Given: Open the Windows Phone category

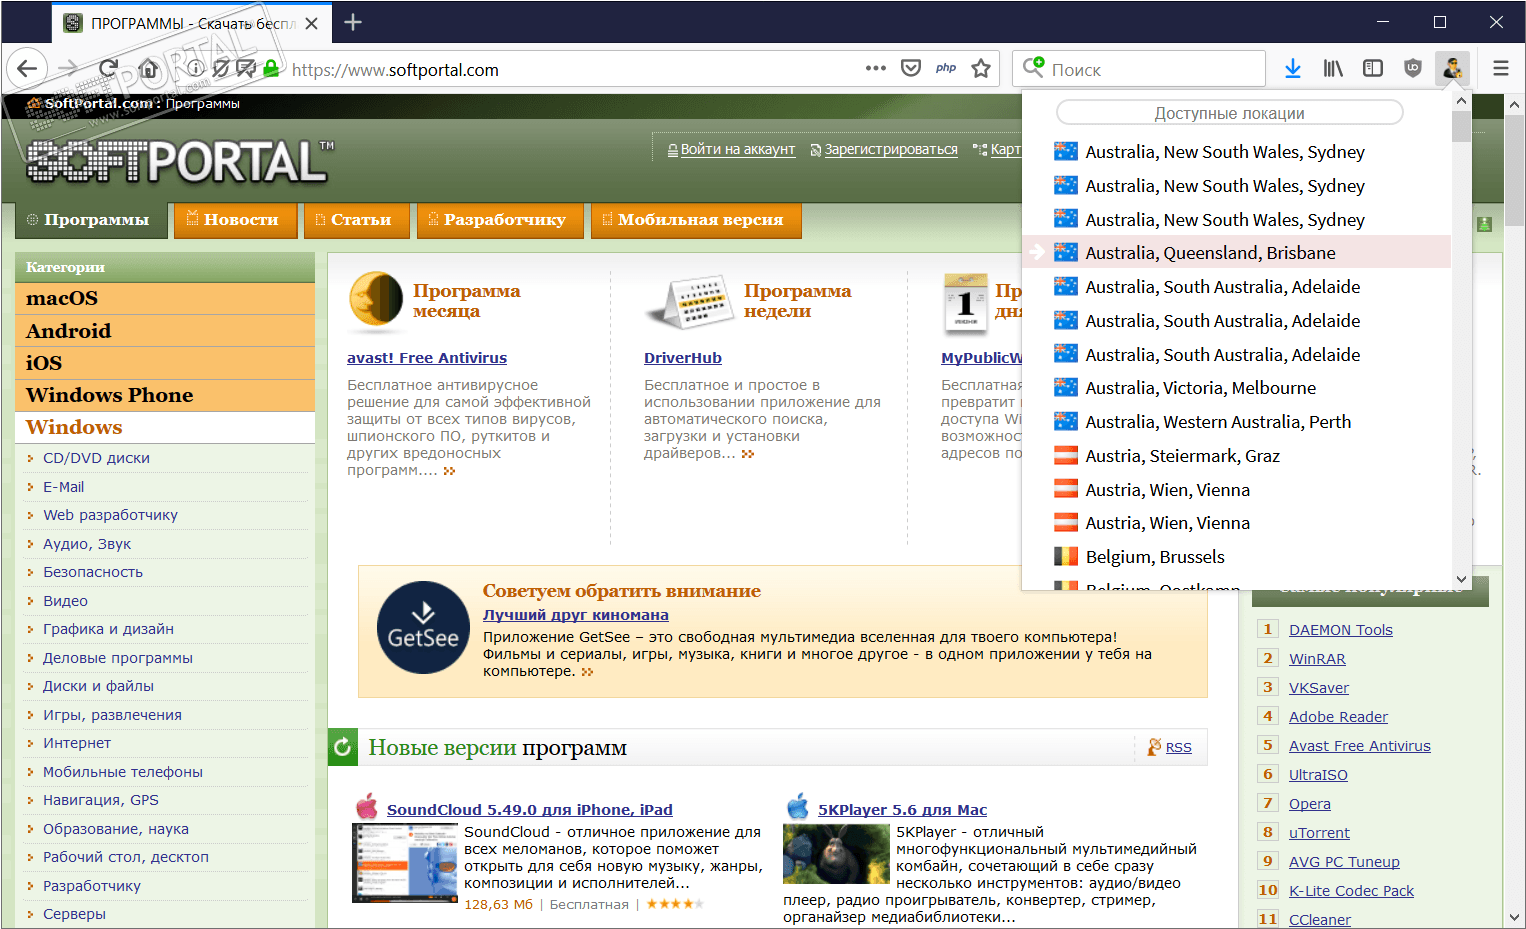Looking at the screenshot, I should point(165,395).
